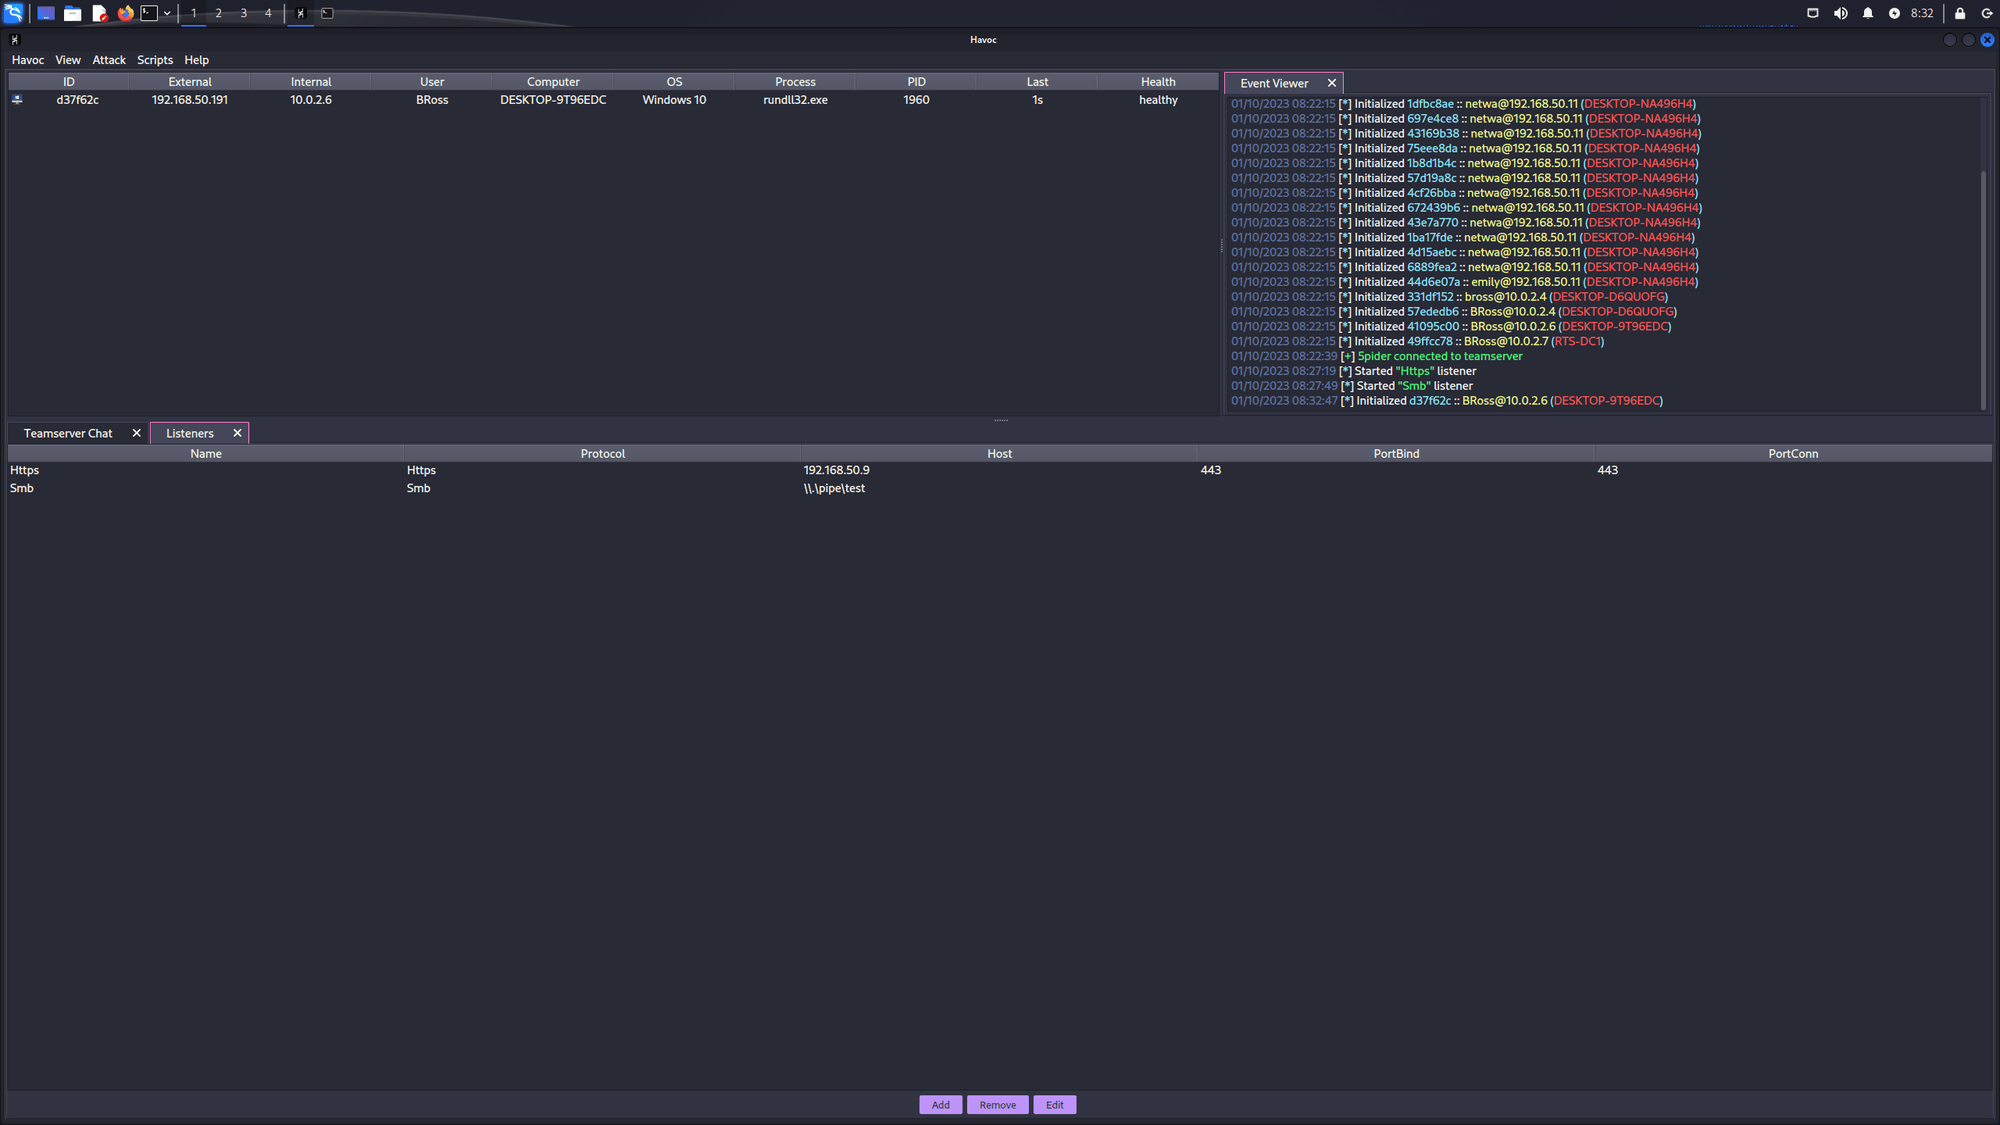Viewport: 2000px width, 1125px height.
Task: Click the PortBind column header
Action: pos(1396,454)
